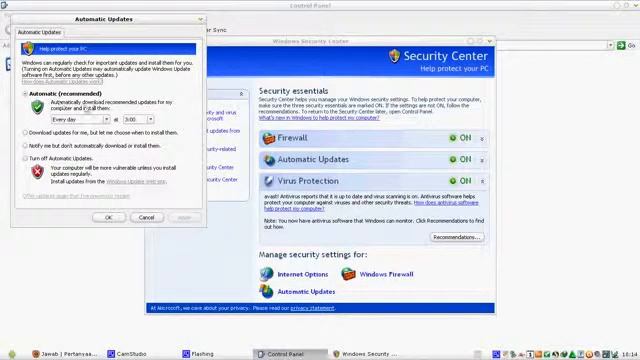Expand the Firewall section chevron

pos(482,139)
